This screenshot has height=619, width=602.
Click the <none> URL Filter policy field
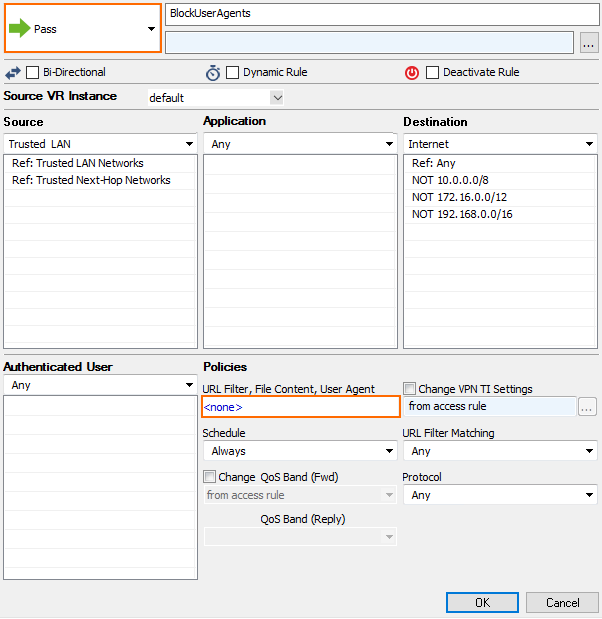(301, 407)
